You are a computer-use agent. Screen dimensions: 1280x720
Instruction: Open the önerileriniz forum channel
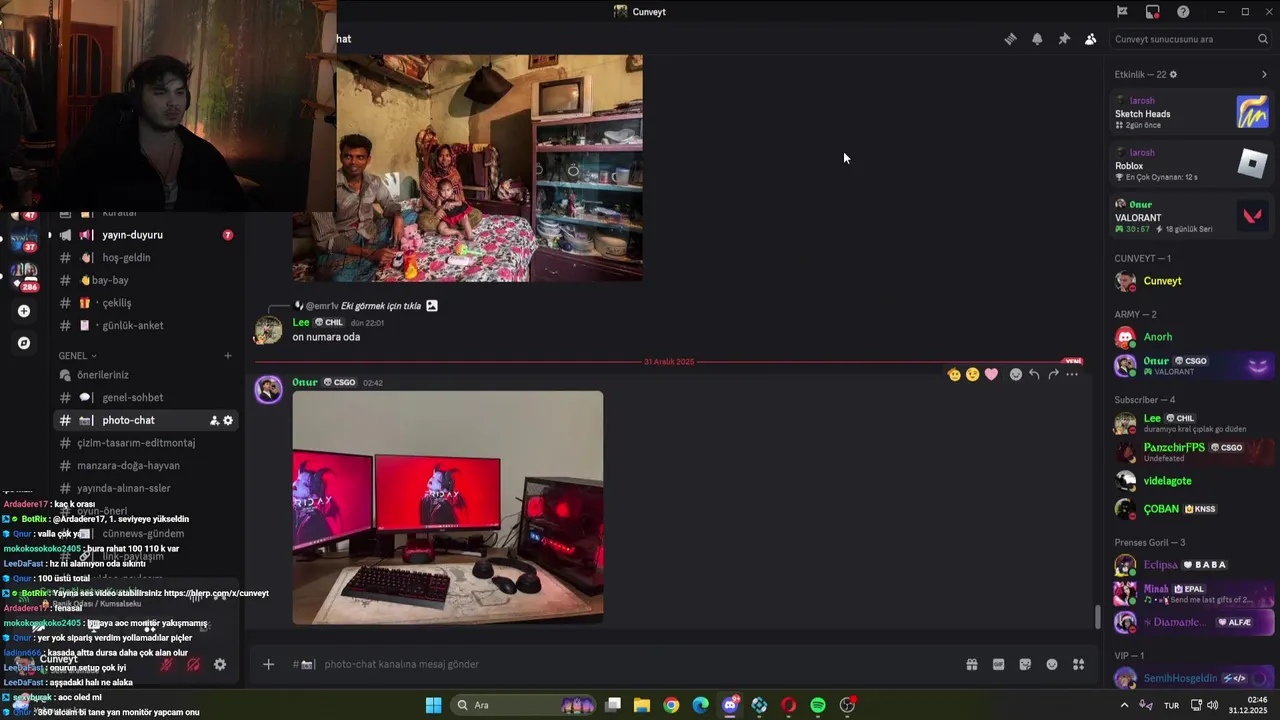[147, 375]
